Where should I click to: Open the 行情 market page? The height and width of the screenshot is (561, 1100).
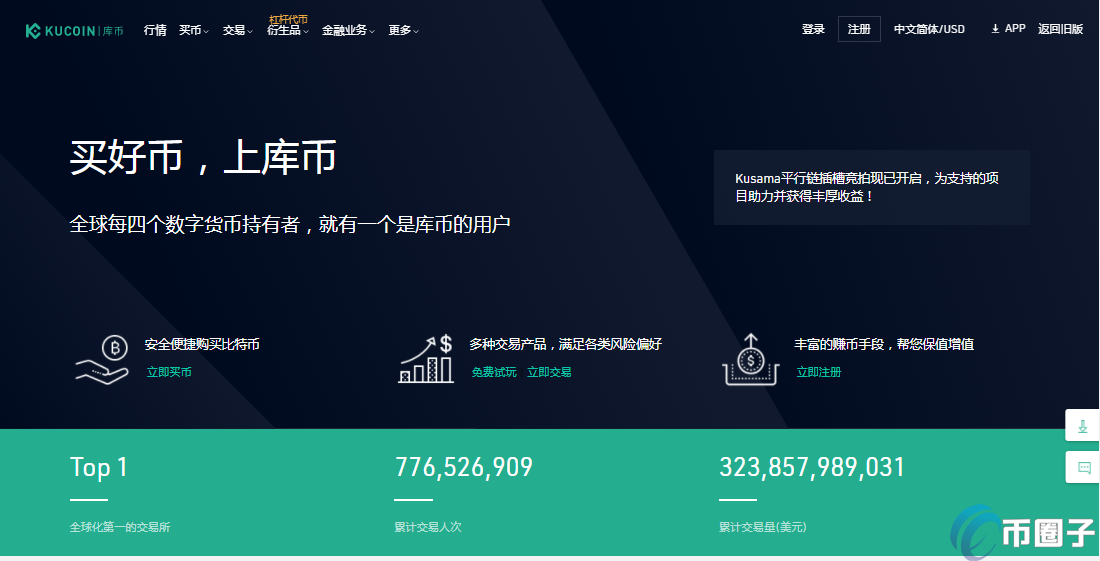[x=155, y=30]
